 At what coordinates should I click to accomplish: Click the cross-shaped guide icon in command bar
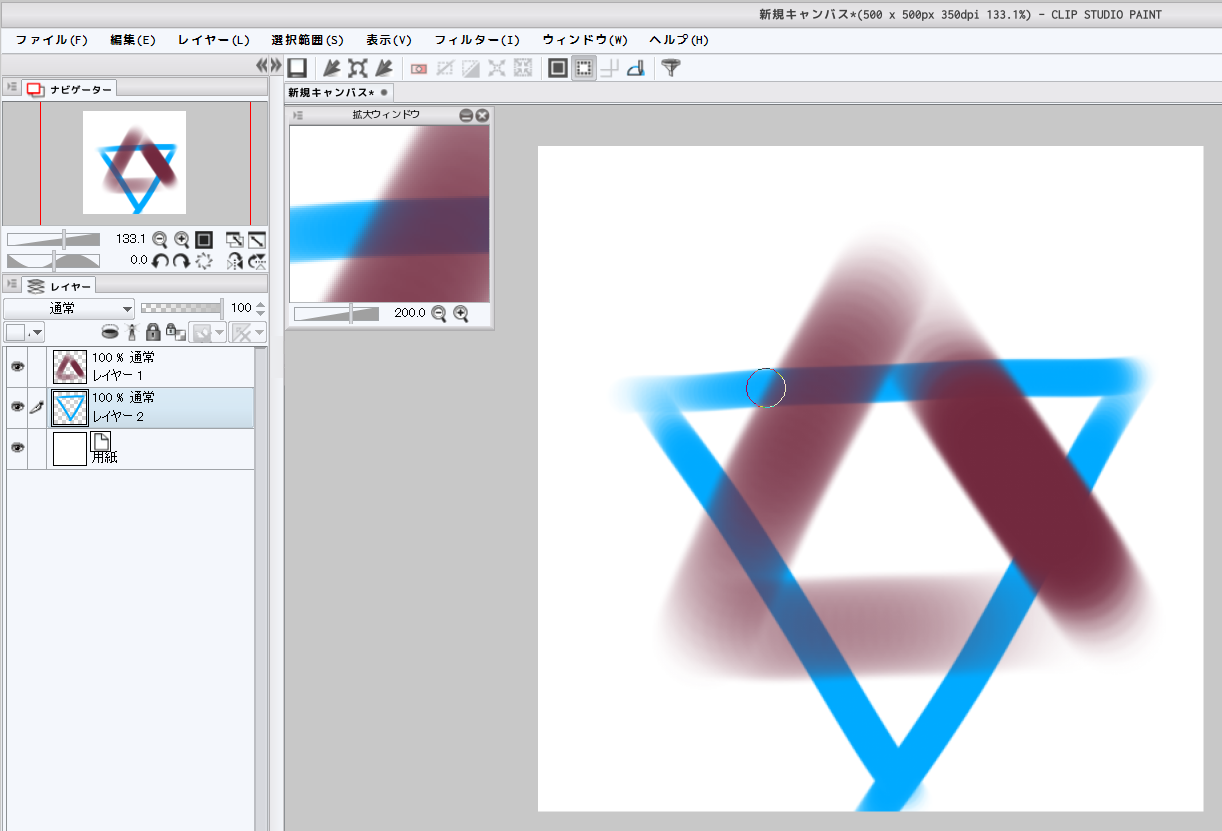tap(609, 68)
